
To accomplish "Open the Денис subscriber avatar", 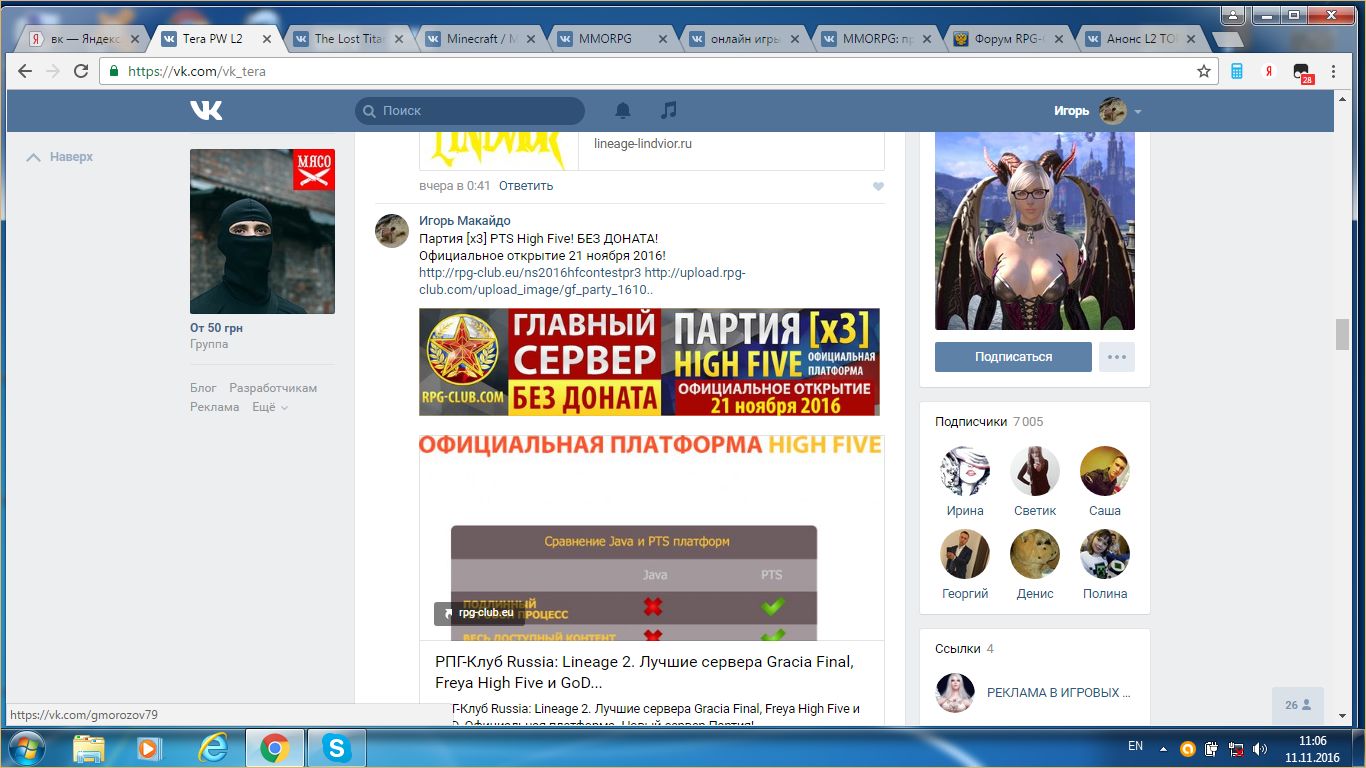I will click(1035, 554).
